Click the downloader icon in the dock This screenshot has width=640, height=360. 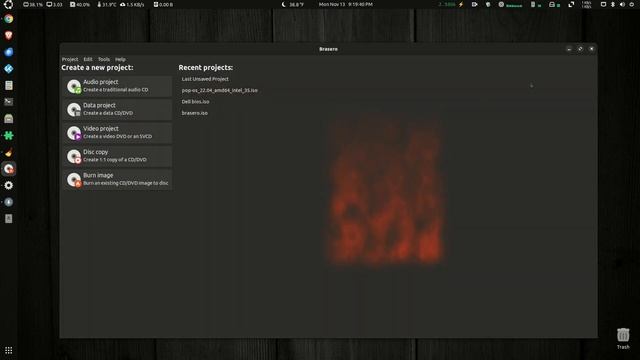(x=9, y=202)
